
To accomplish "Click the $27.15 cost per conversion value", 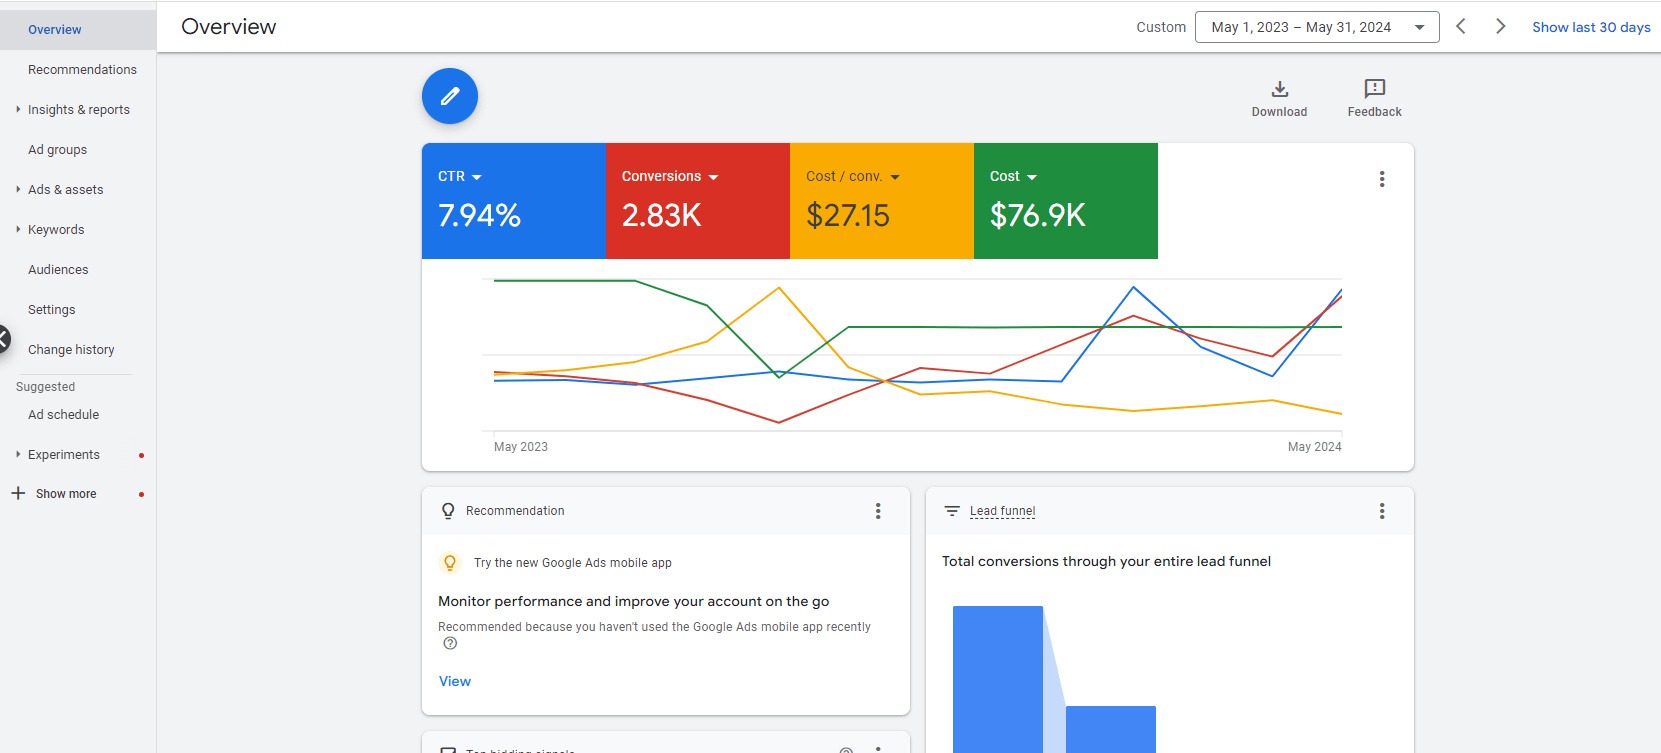I will coord(848,215).
